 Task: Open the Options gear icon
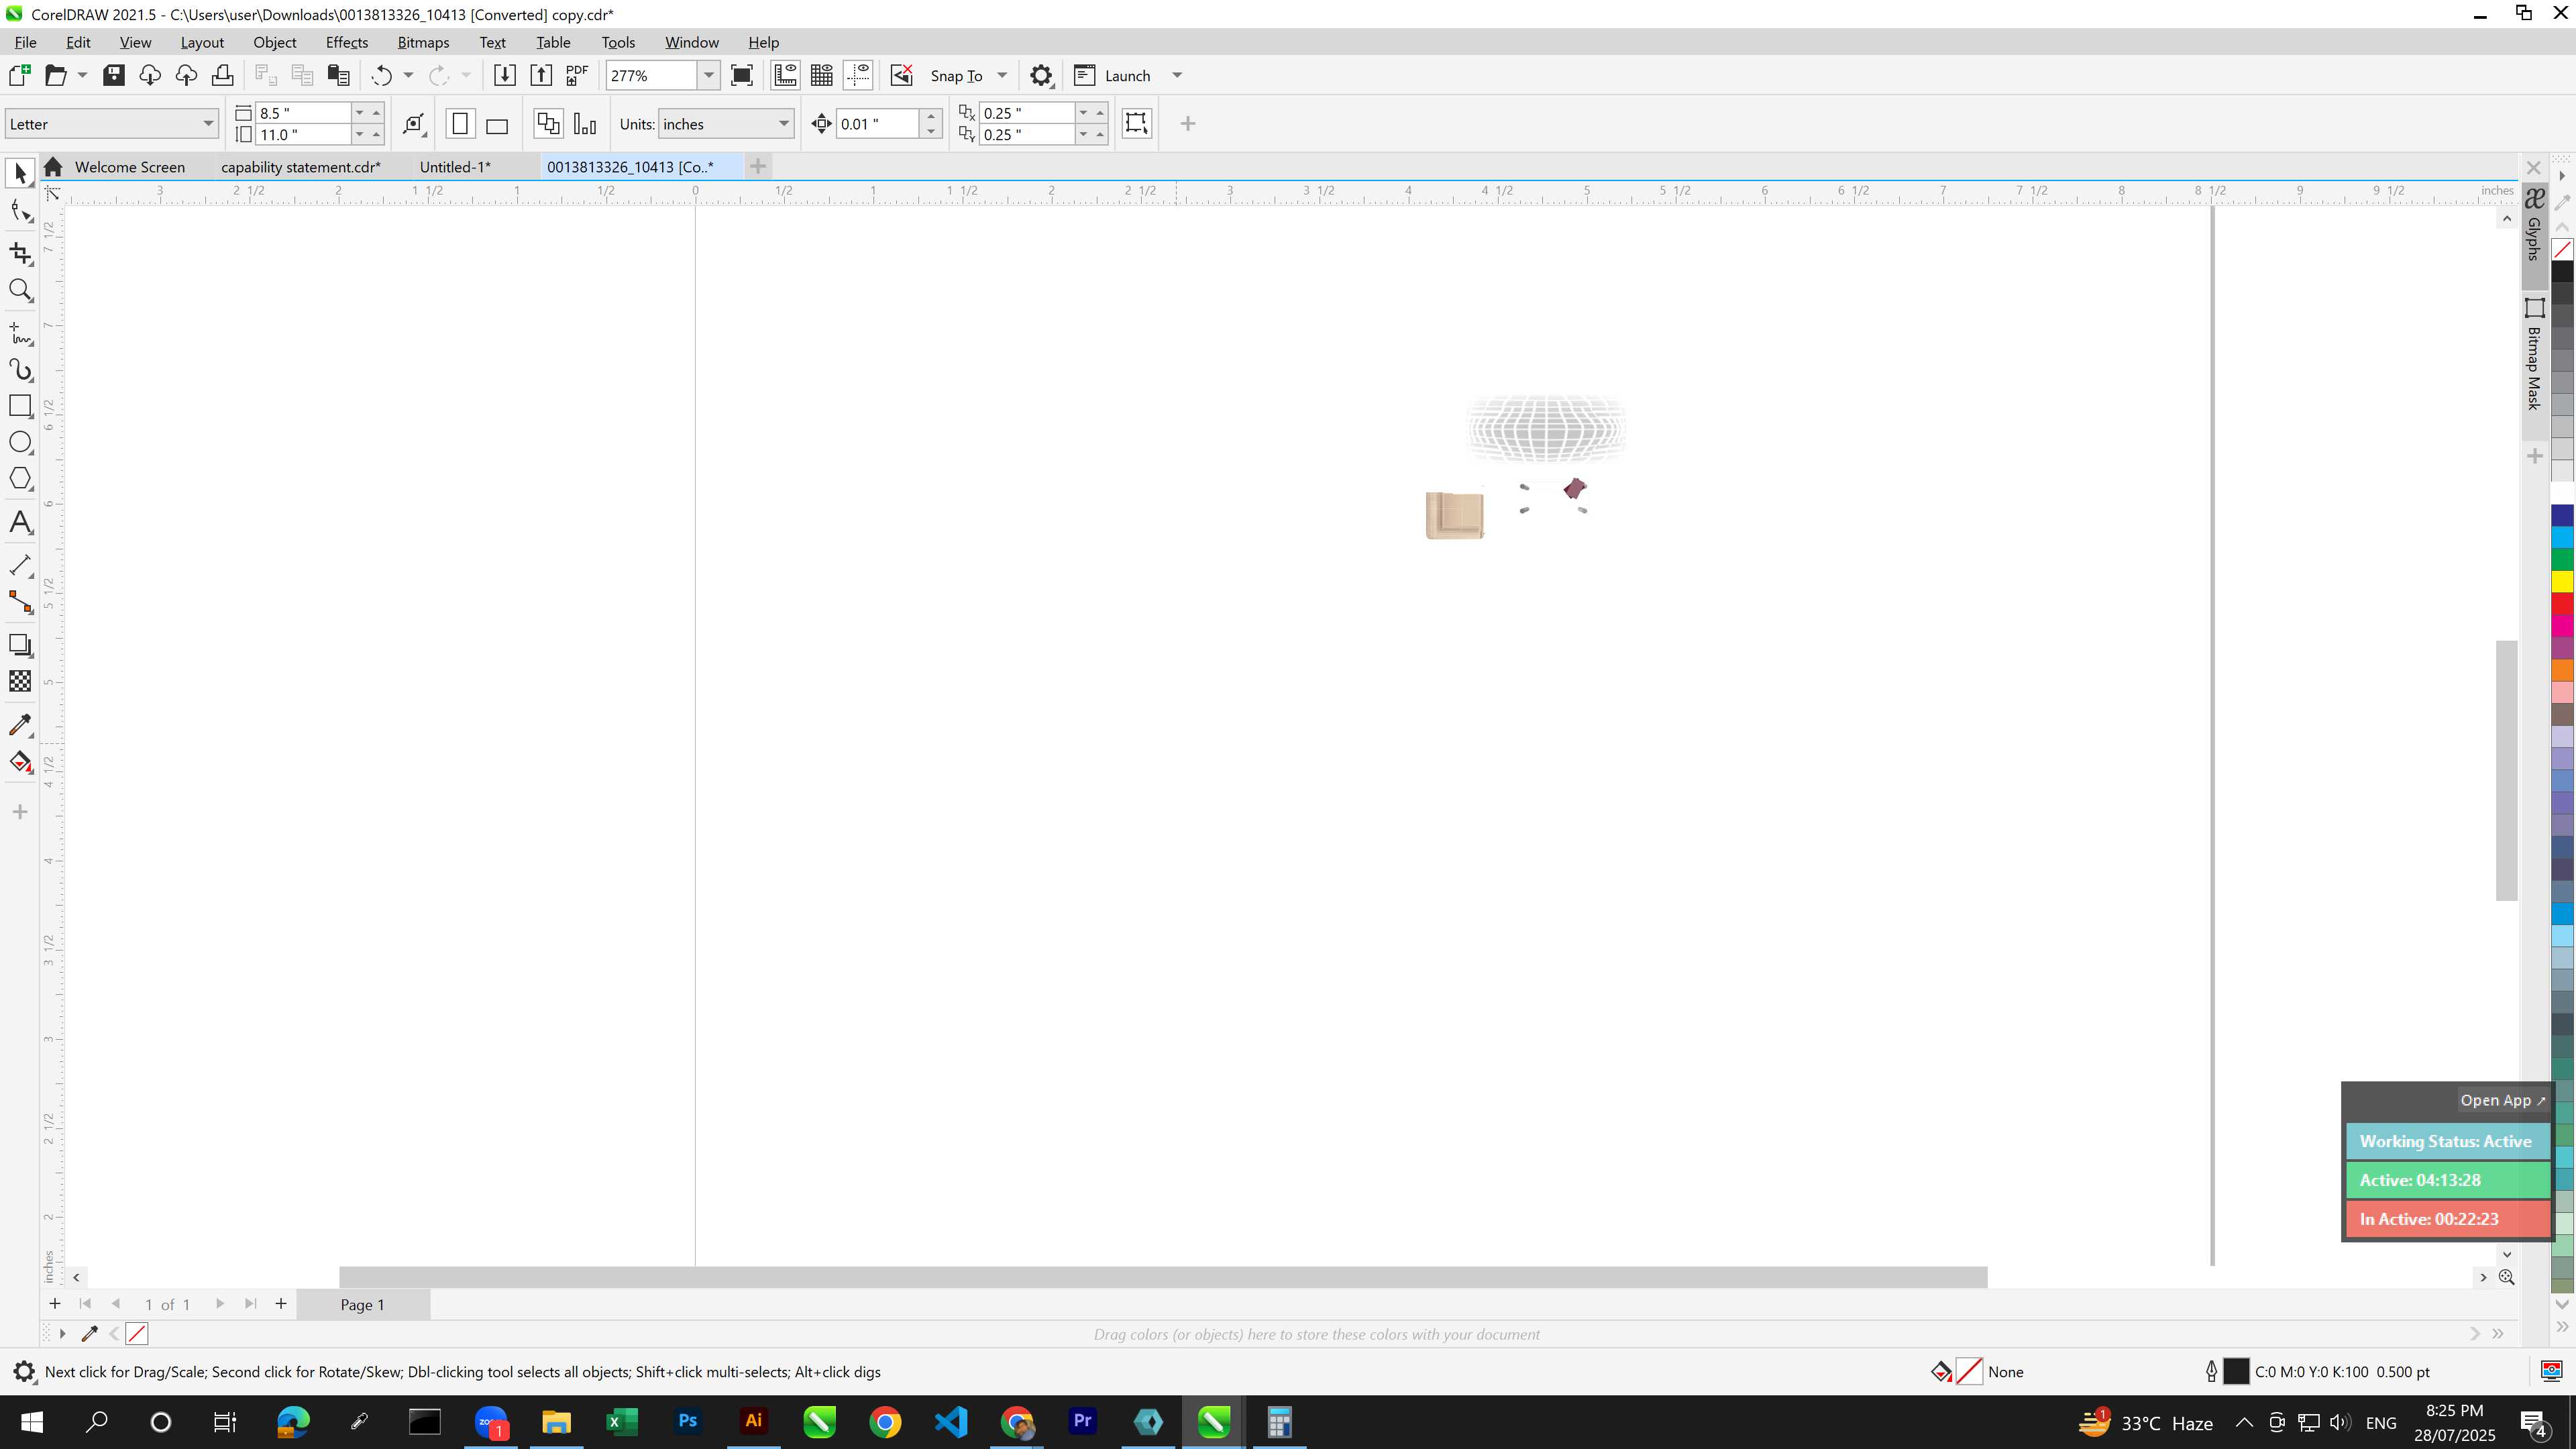(x=1041, y=76)
